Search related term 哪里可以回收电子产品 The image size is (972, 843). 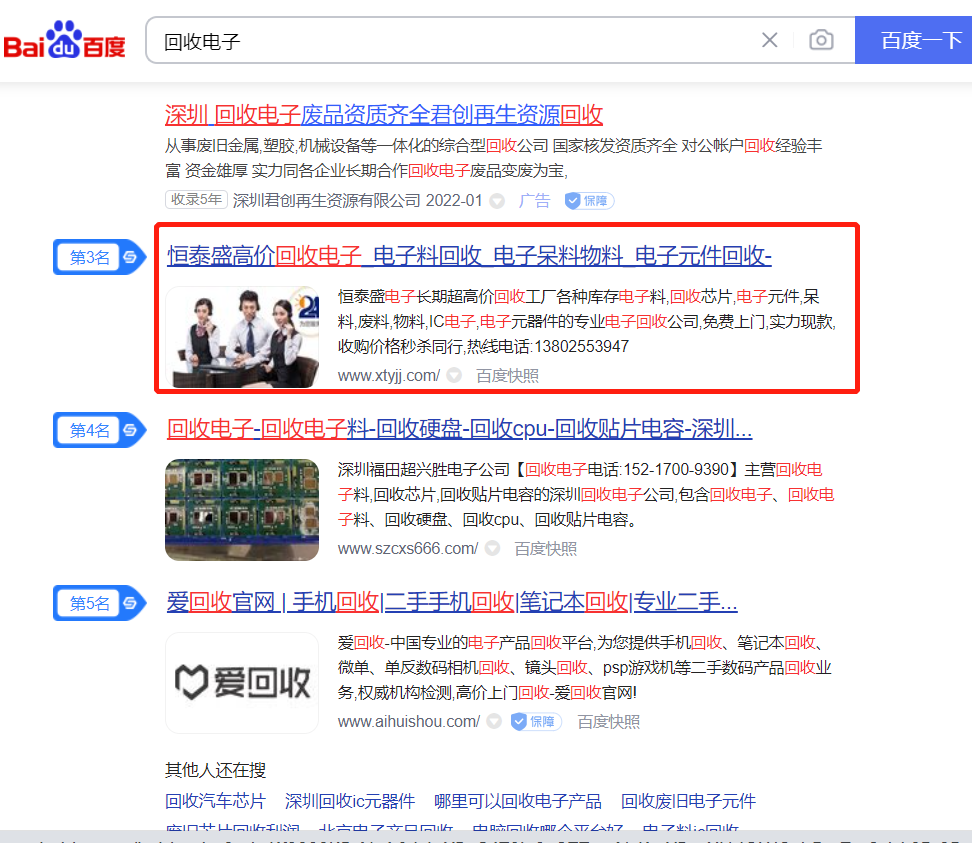518,801
